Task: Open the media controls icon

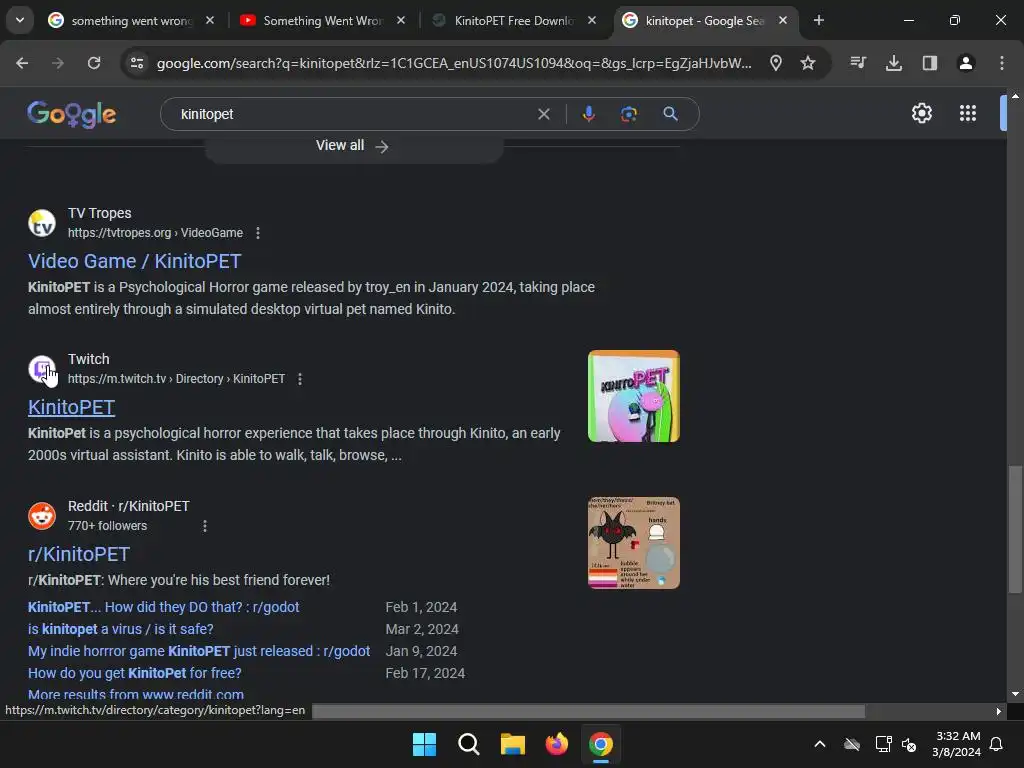Action: 858,63
